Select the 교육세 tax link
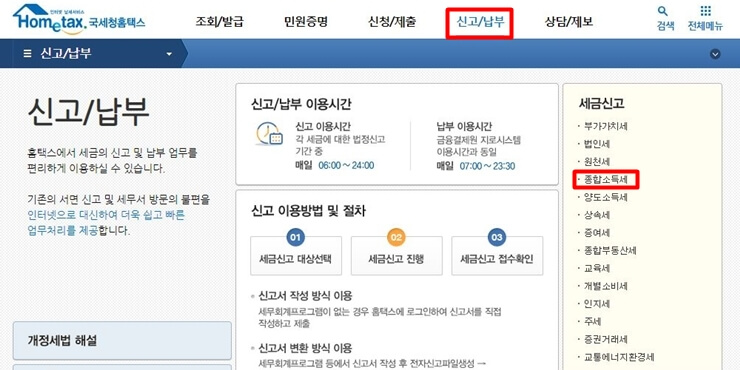Image resolution: width=740 pixels, height=370 pixels. point(597,268)
